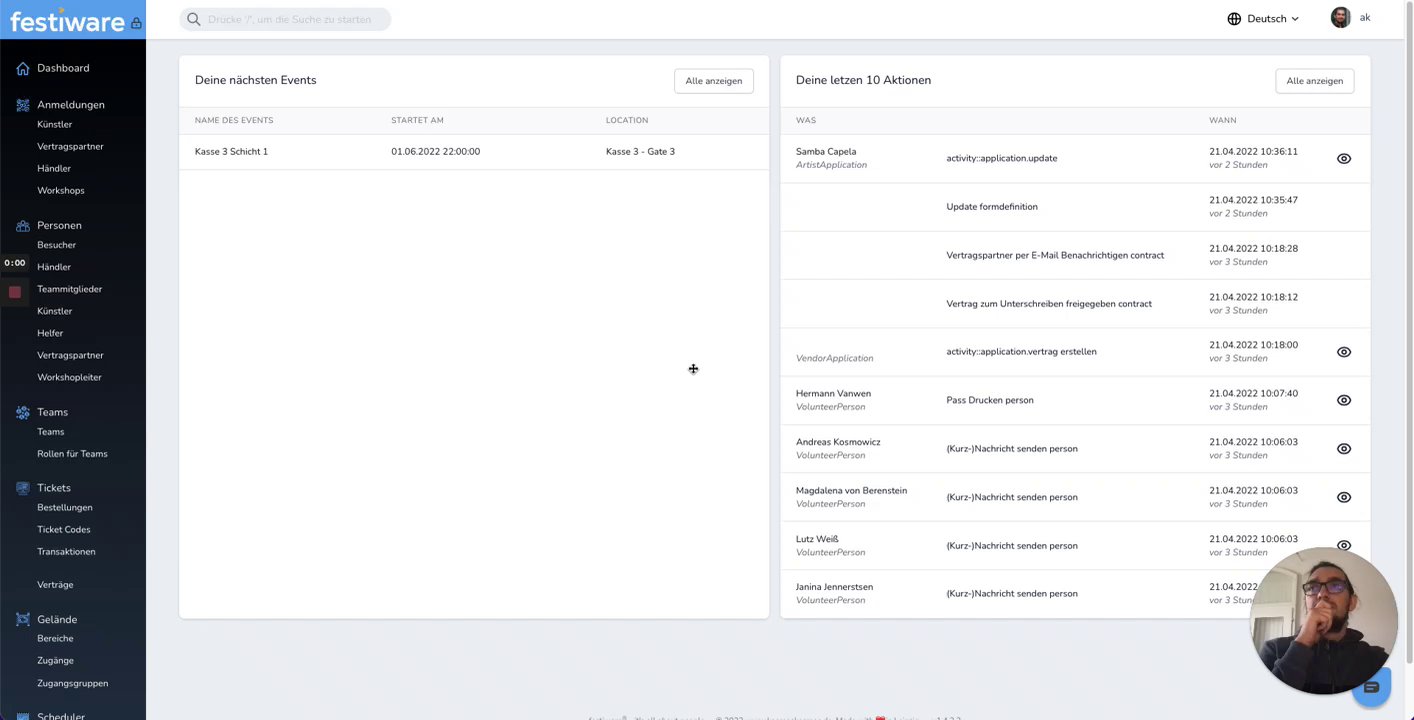Click the lock icon beside festiware logo
The height and width of the screenshot is (720, 1414).
(x=136, y=23)
